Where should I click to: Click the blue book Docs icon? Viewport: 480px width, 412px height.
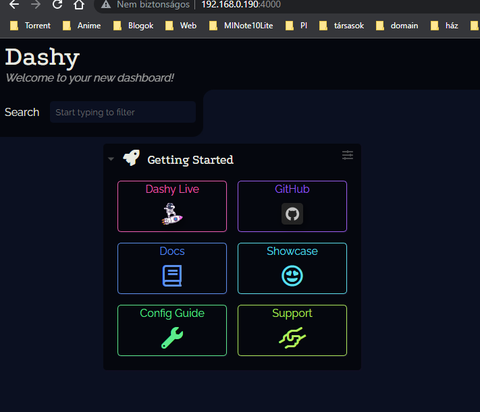point(172,276)
